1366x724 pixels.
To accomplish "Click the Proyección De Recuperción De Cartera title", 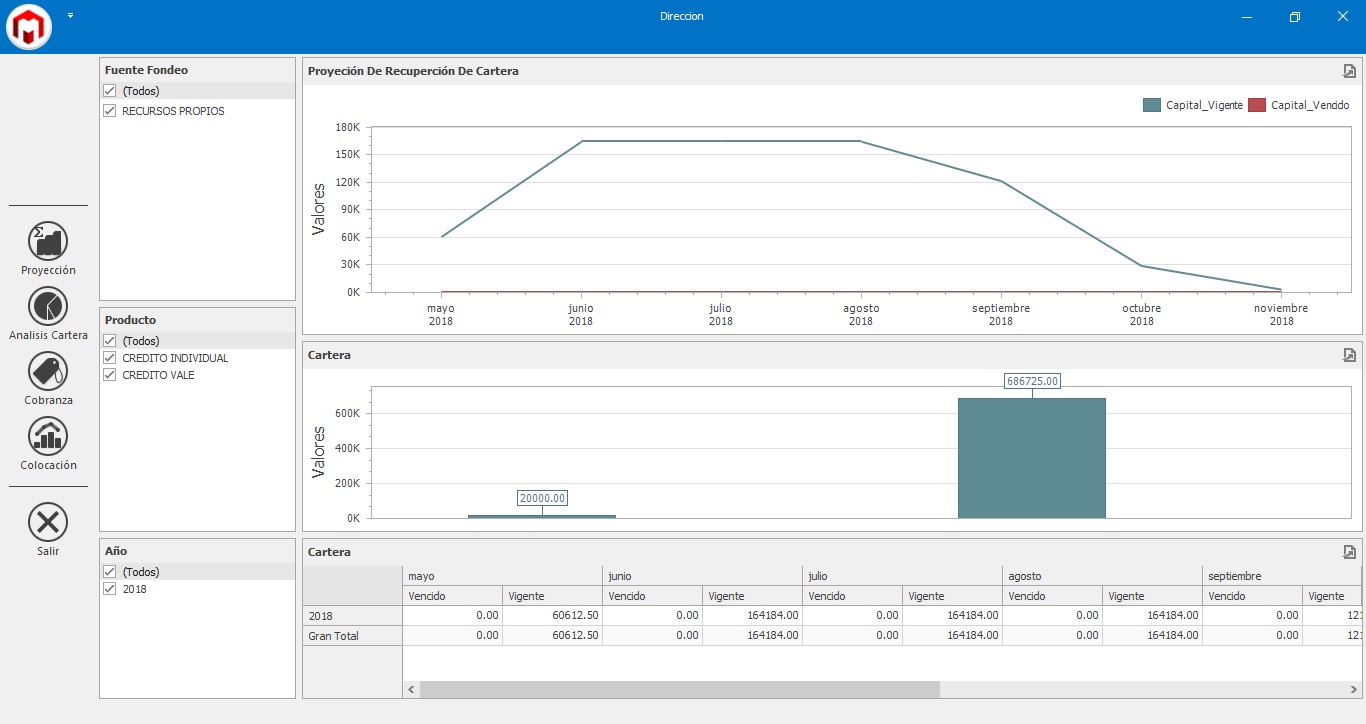I will 413,71.
